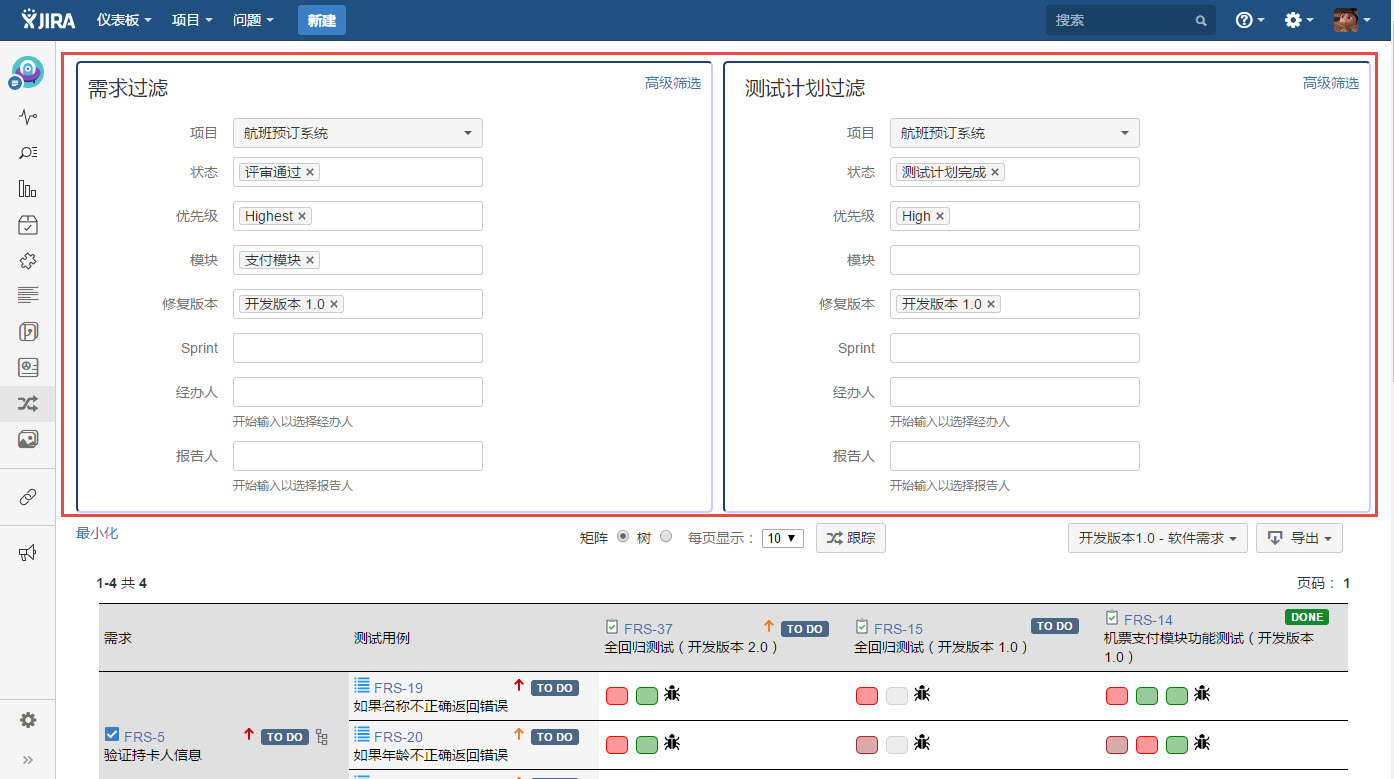Screen dimensions: 1394x779
Task: Remove 开发版本 1.0 tag in 测试计划过滤
Action: pyautogui.click(x=991, y=304)
